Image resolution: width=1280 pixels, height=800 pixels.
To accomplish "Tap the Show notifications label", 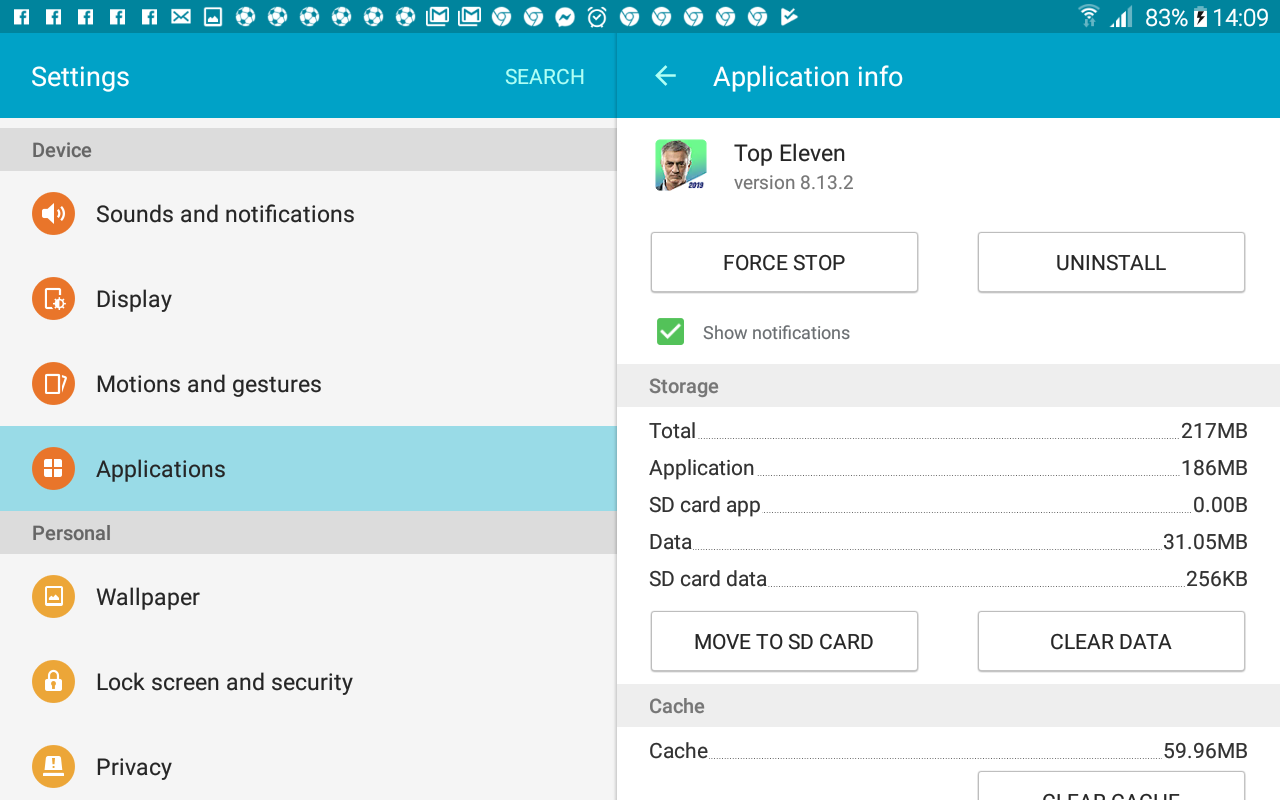I will (x=776, y=333).
